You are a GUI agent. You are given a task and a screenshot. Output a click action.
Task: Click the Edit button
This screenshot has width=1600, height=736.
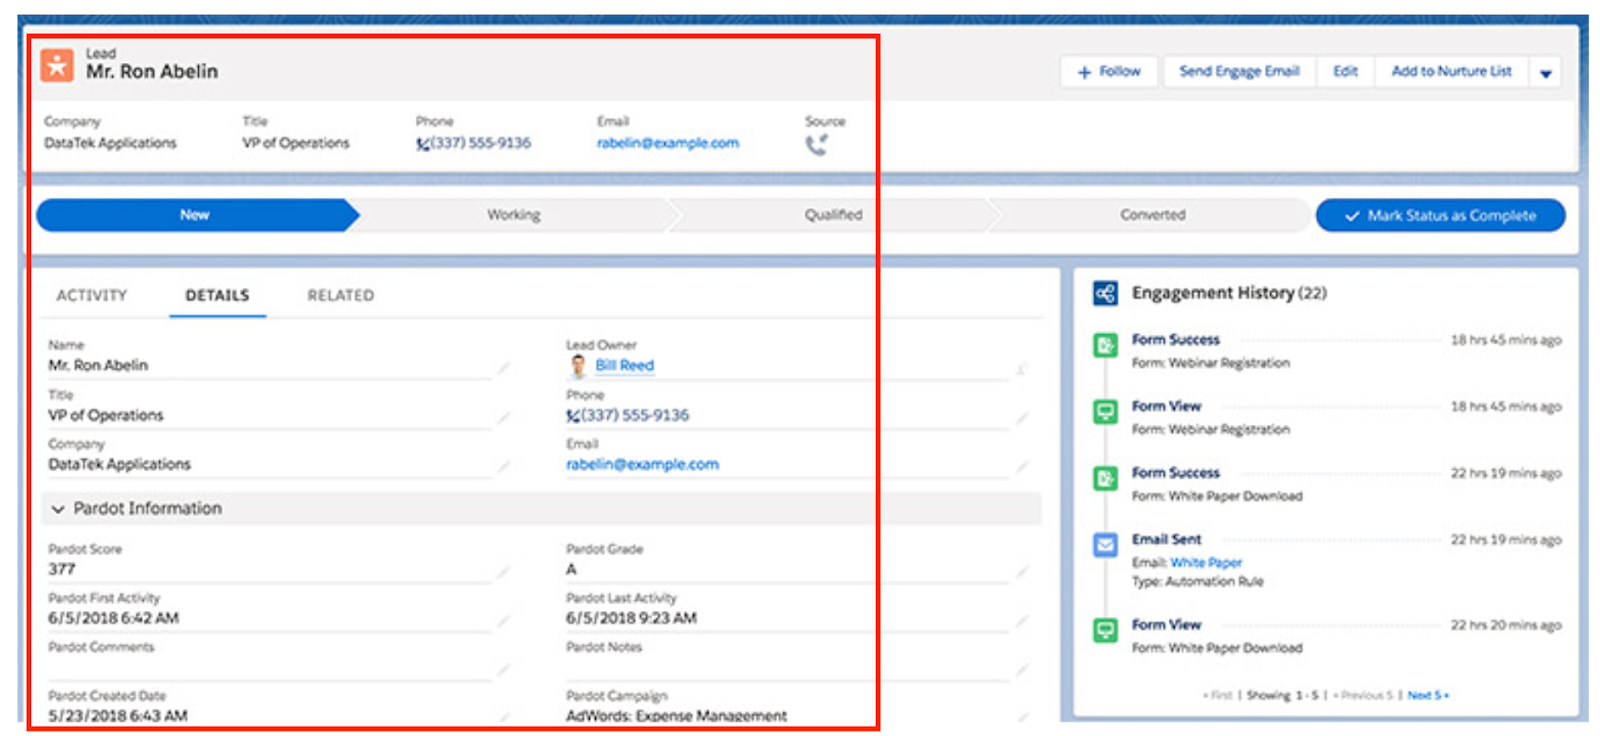pos(1345,72)
